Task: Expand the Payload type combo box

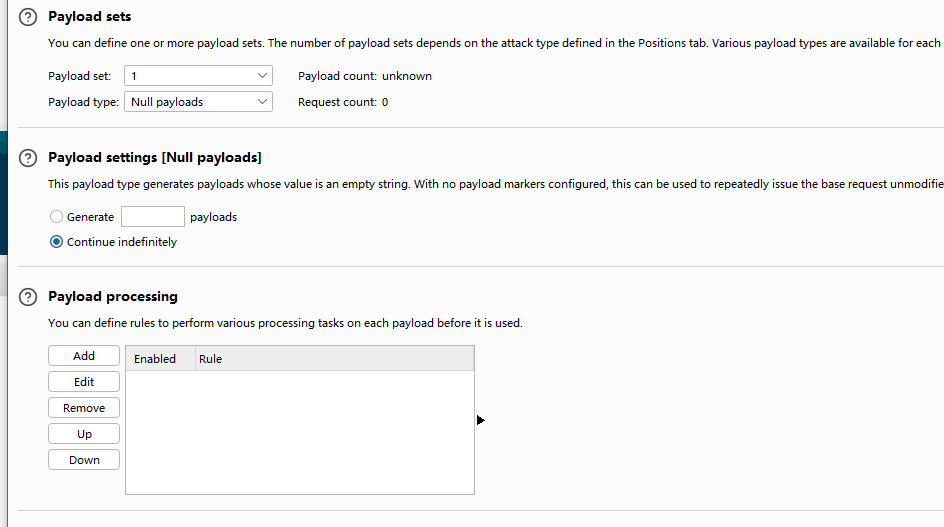Action: pos(198,102)
